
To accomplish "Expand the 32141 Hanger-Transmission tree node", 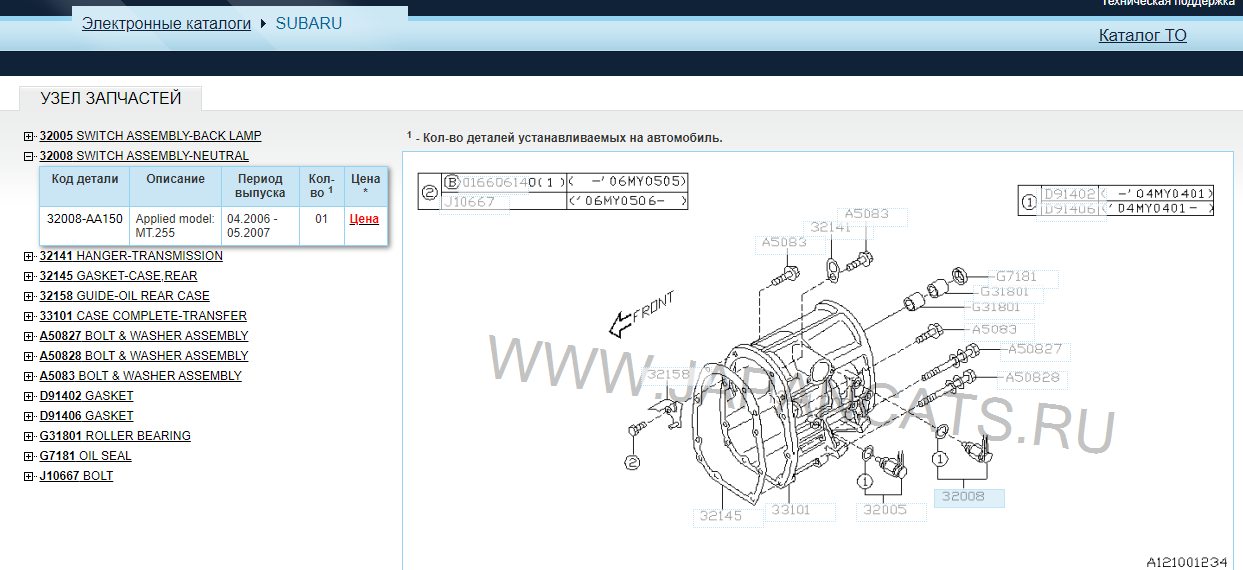I will click(x=29, y=256).
